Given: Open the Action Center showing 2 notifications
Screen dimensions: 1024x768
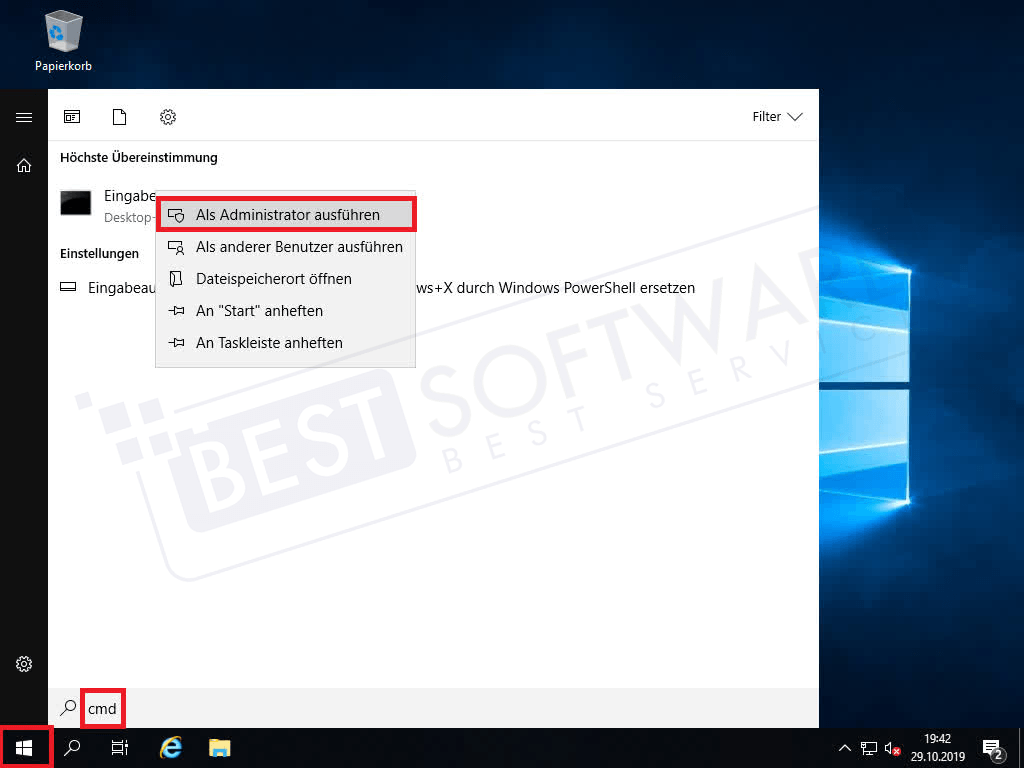Looking at the screenshot, I should pos(992,747).
